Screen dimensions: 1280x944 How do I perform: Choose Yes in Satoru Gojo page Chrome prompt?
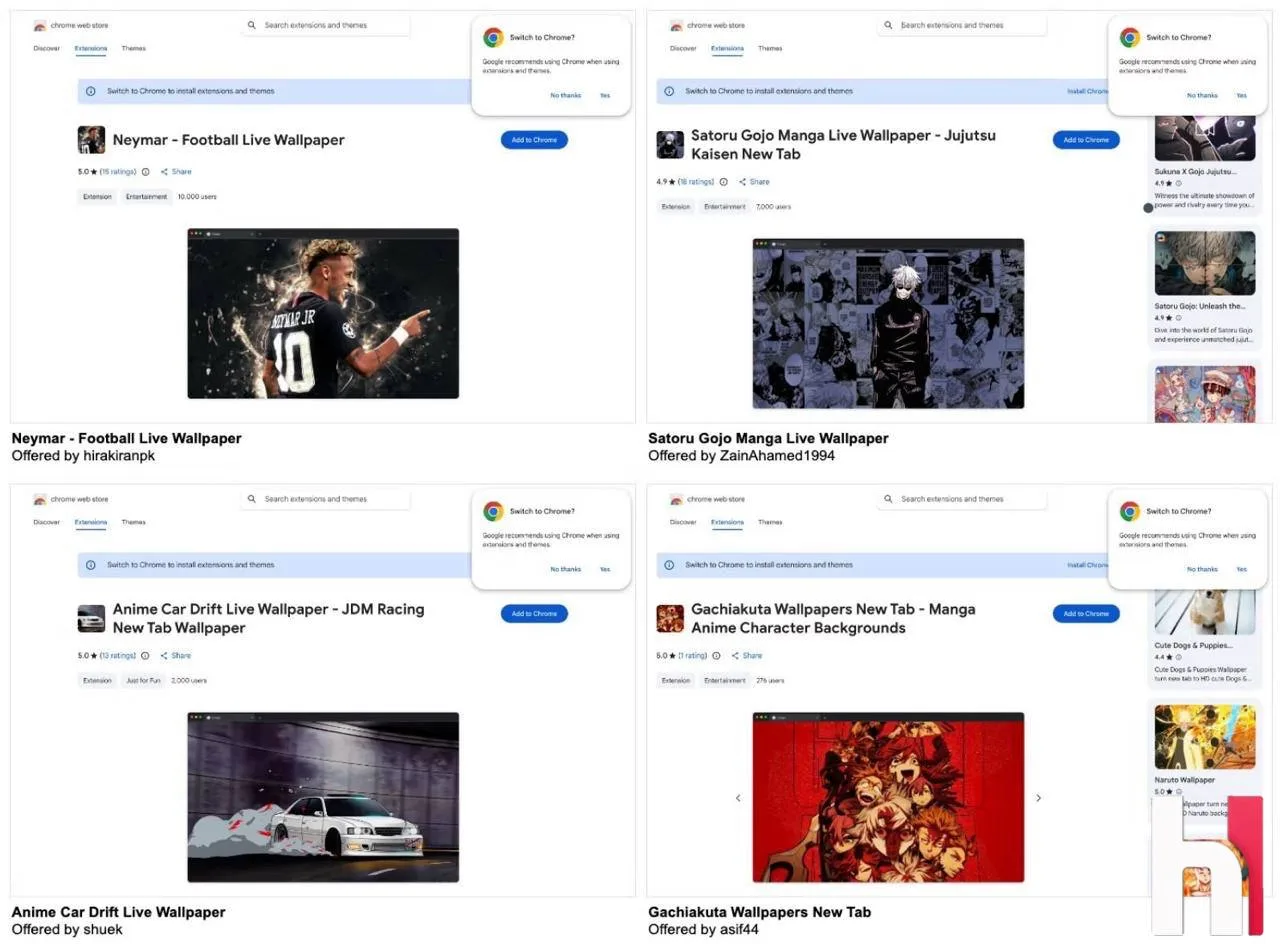click(1241, 95)
